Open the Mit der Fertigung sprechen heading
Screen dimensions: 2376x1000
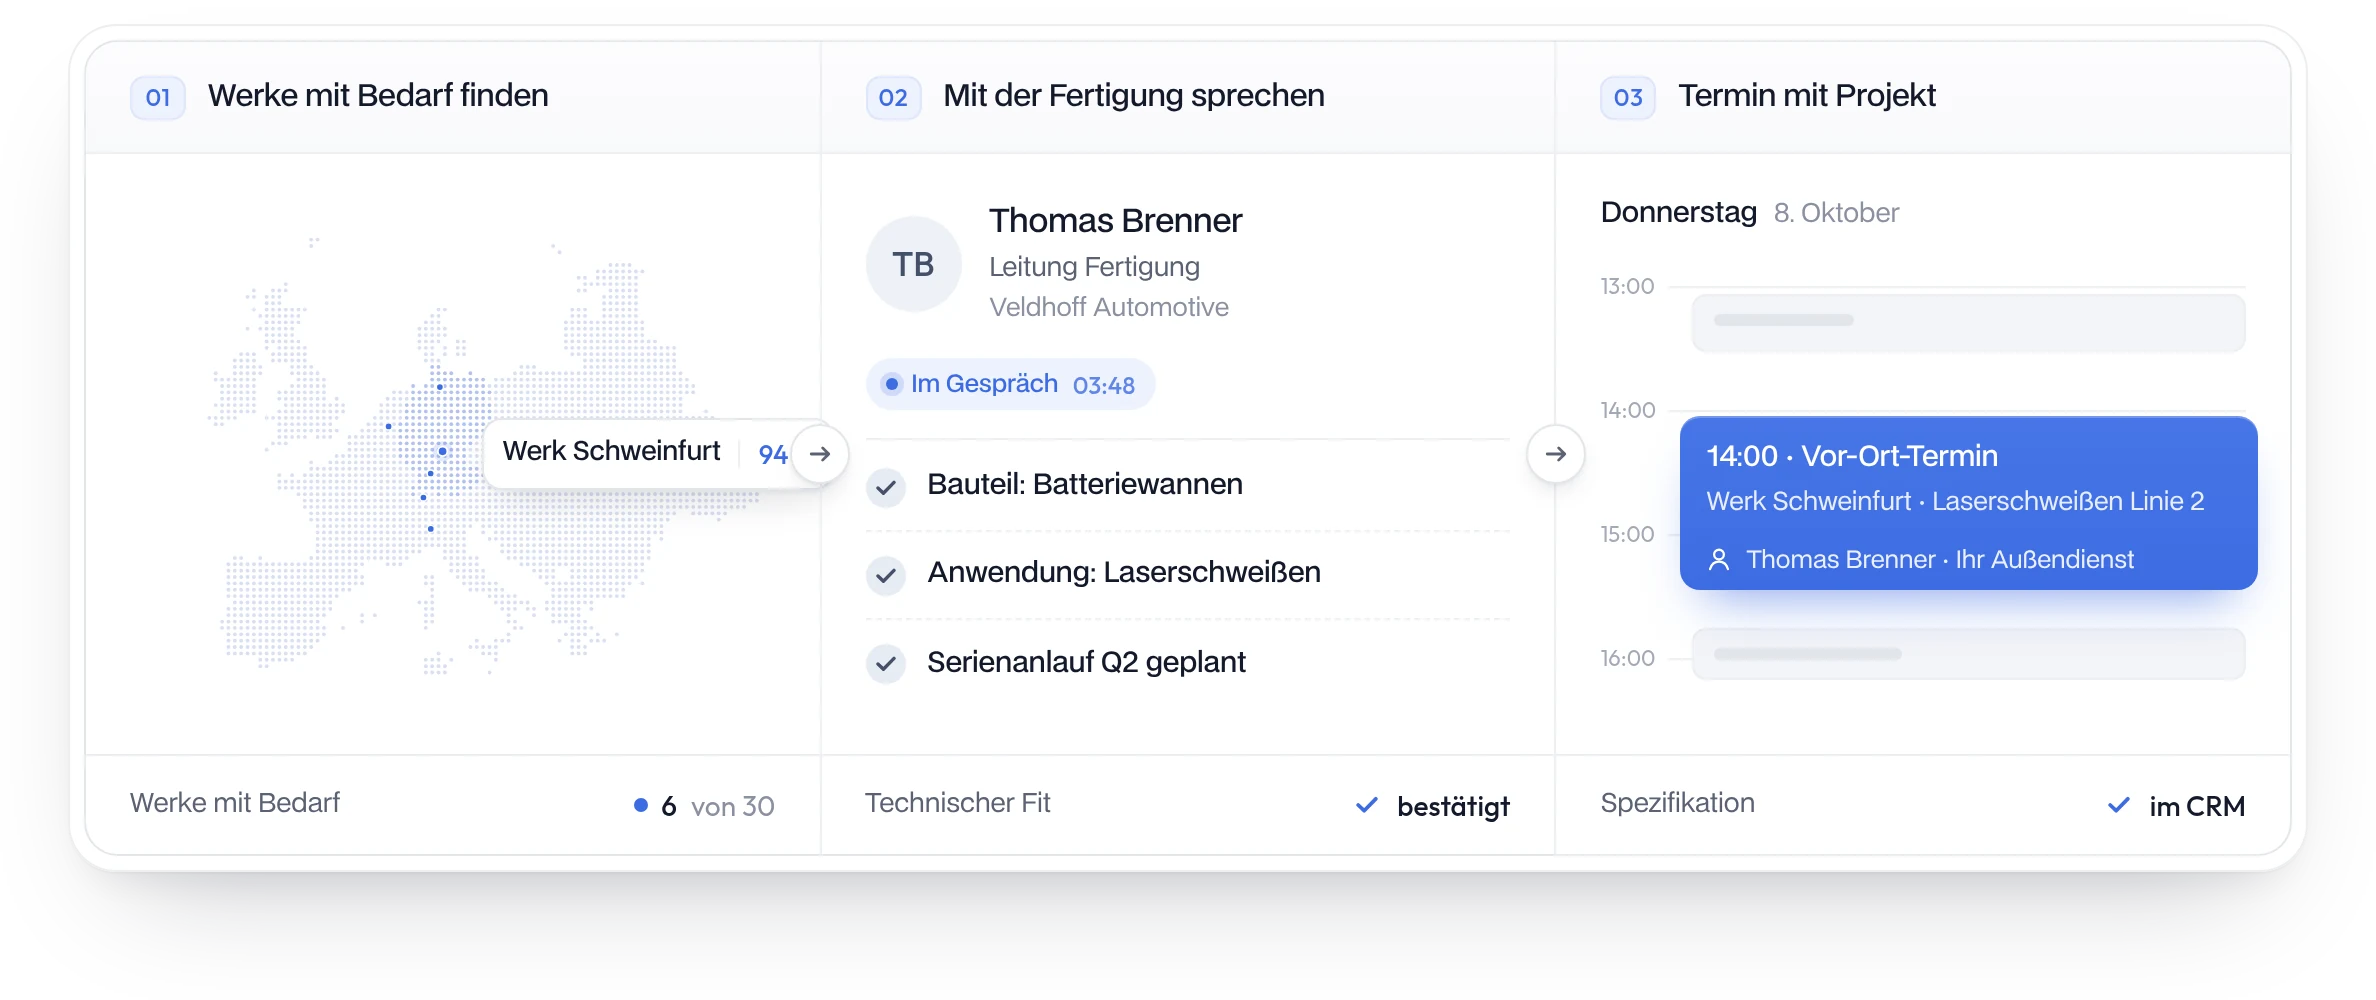pos(1134,96)
